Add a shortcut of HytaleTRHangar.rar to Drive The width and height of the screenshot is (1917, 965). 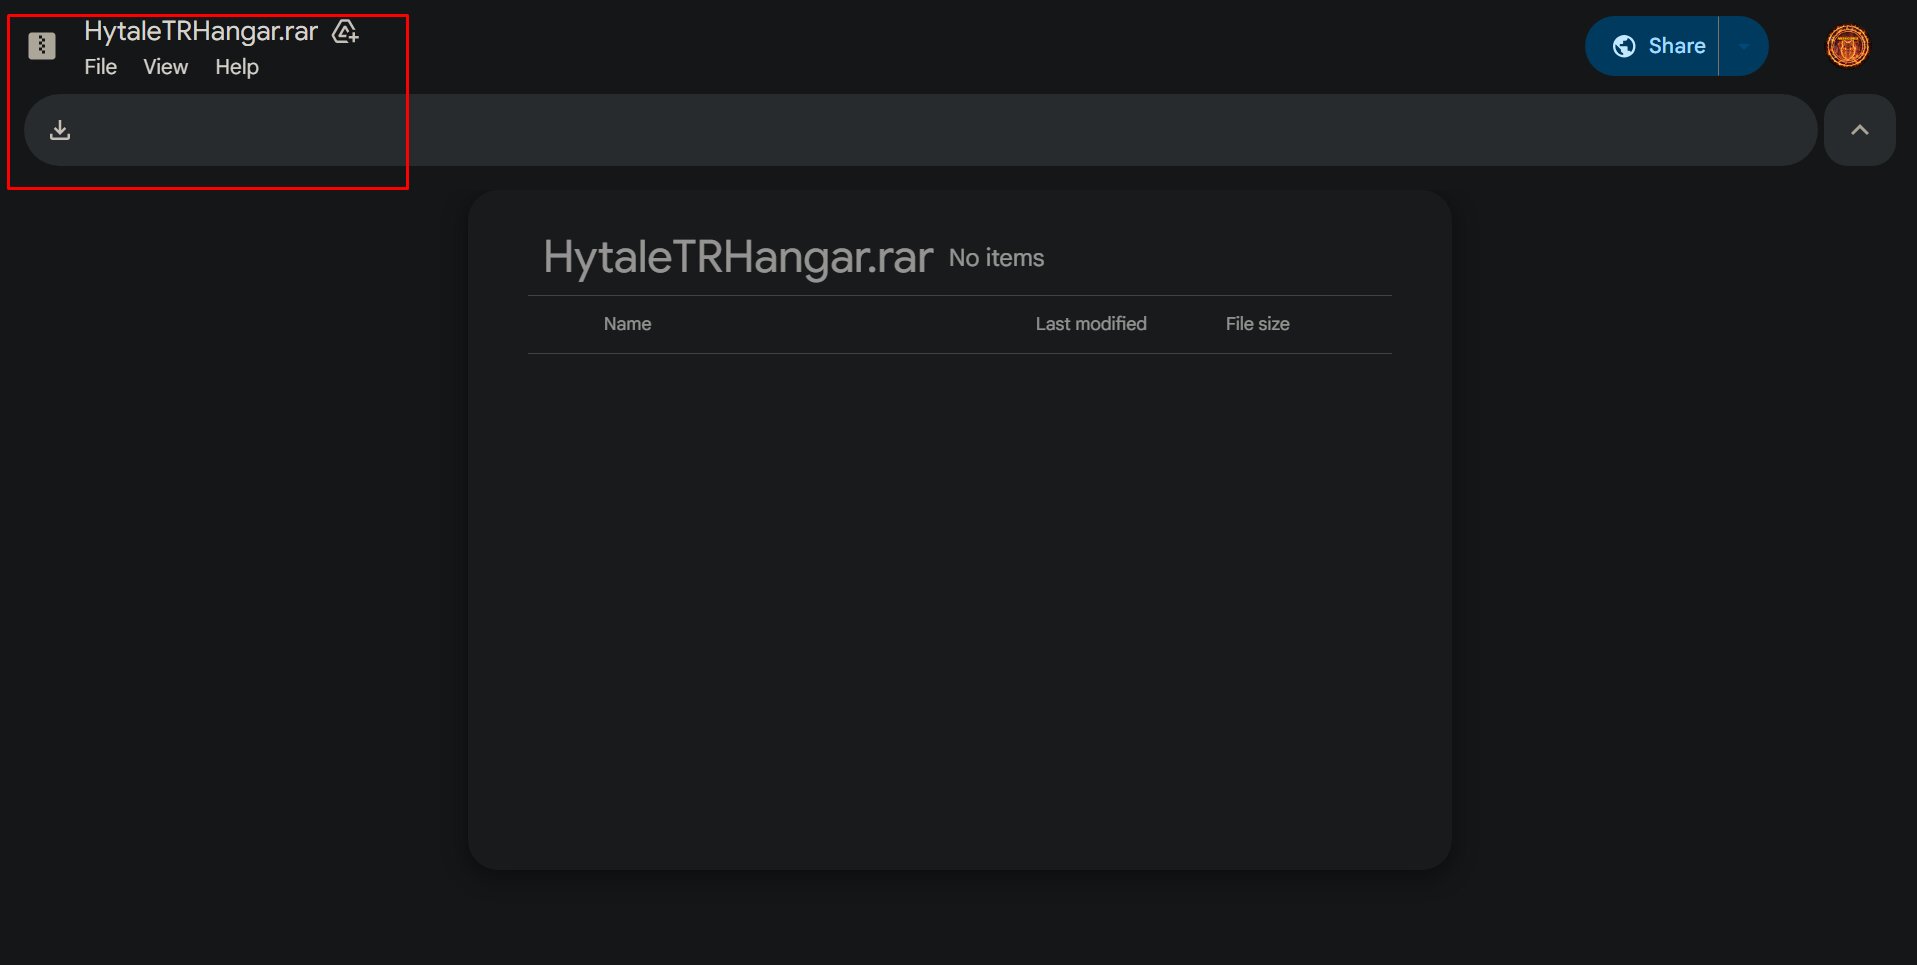(345, 32)
